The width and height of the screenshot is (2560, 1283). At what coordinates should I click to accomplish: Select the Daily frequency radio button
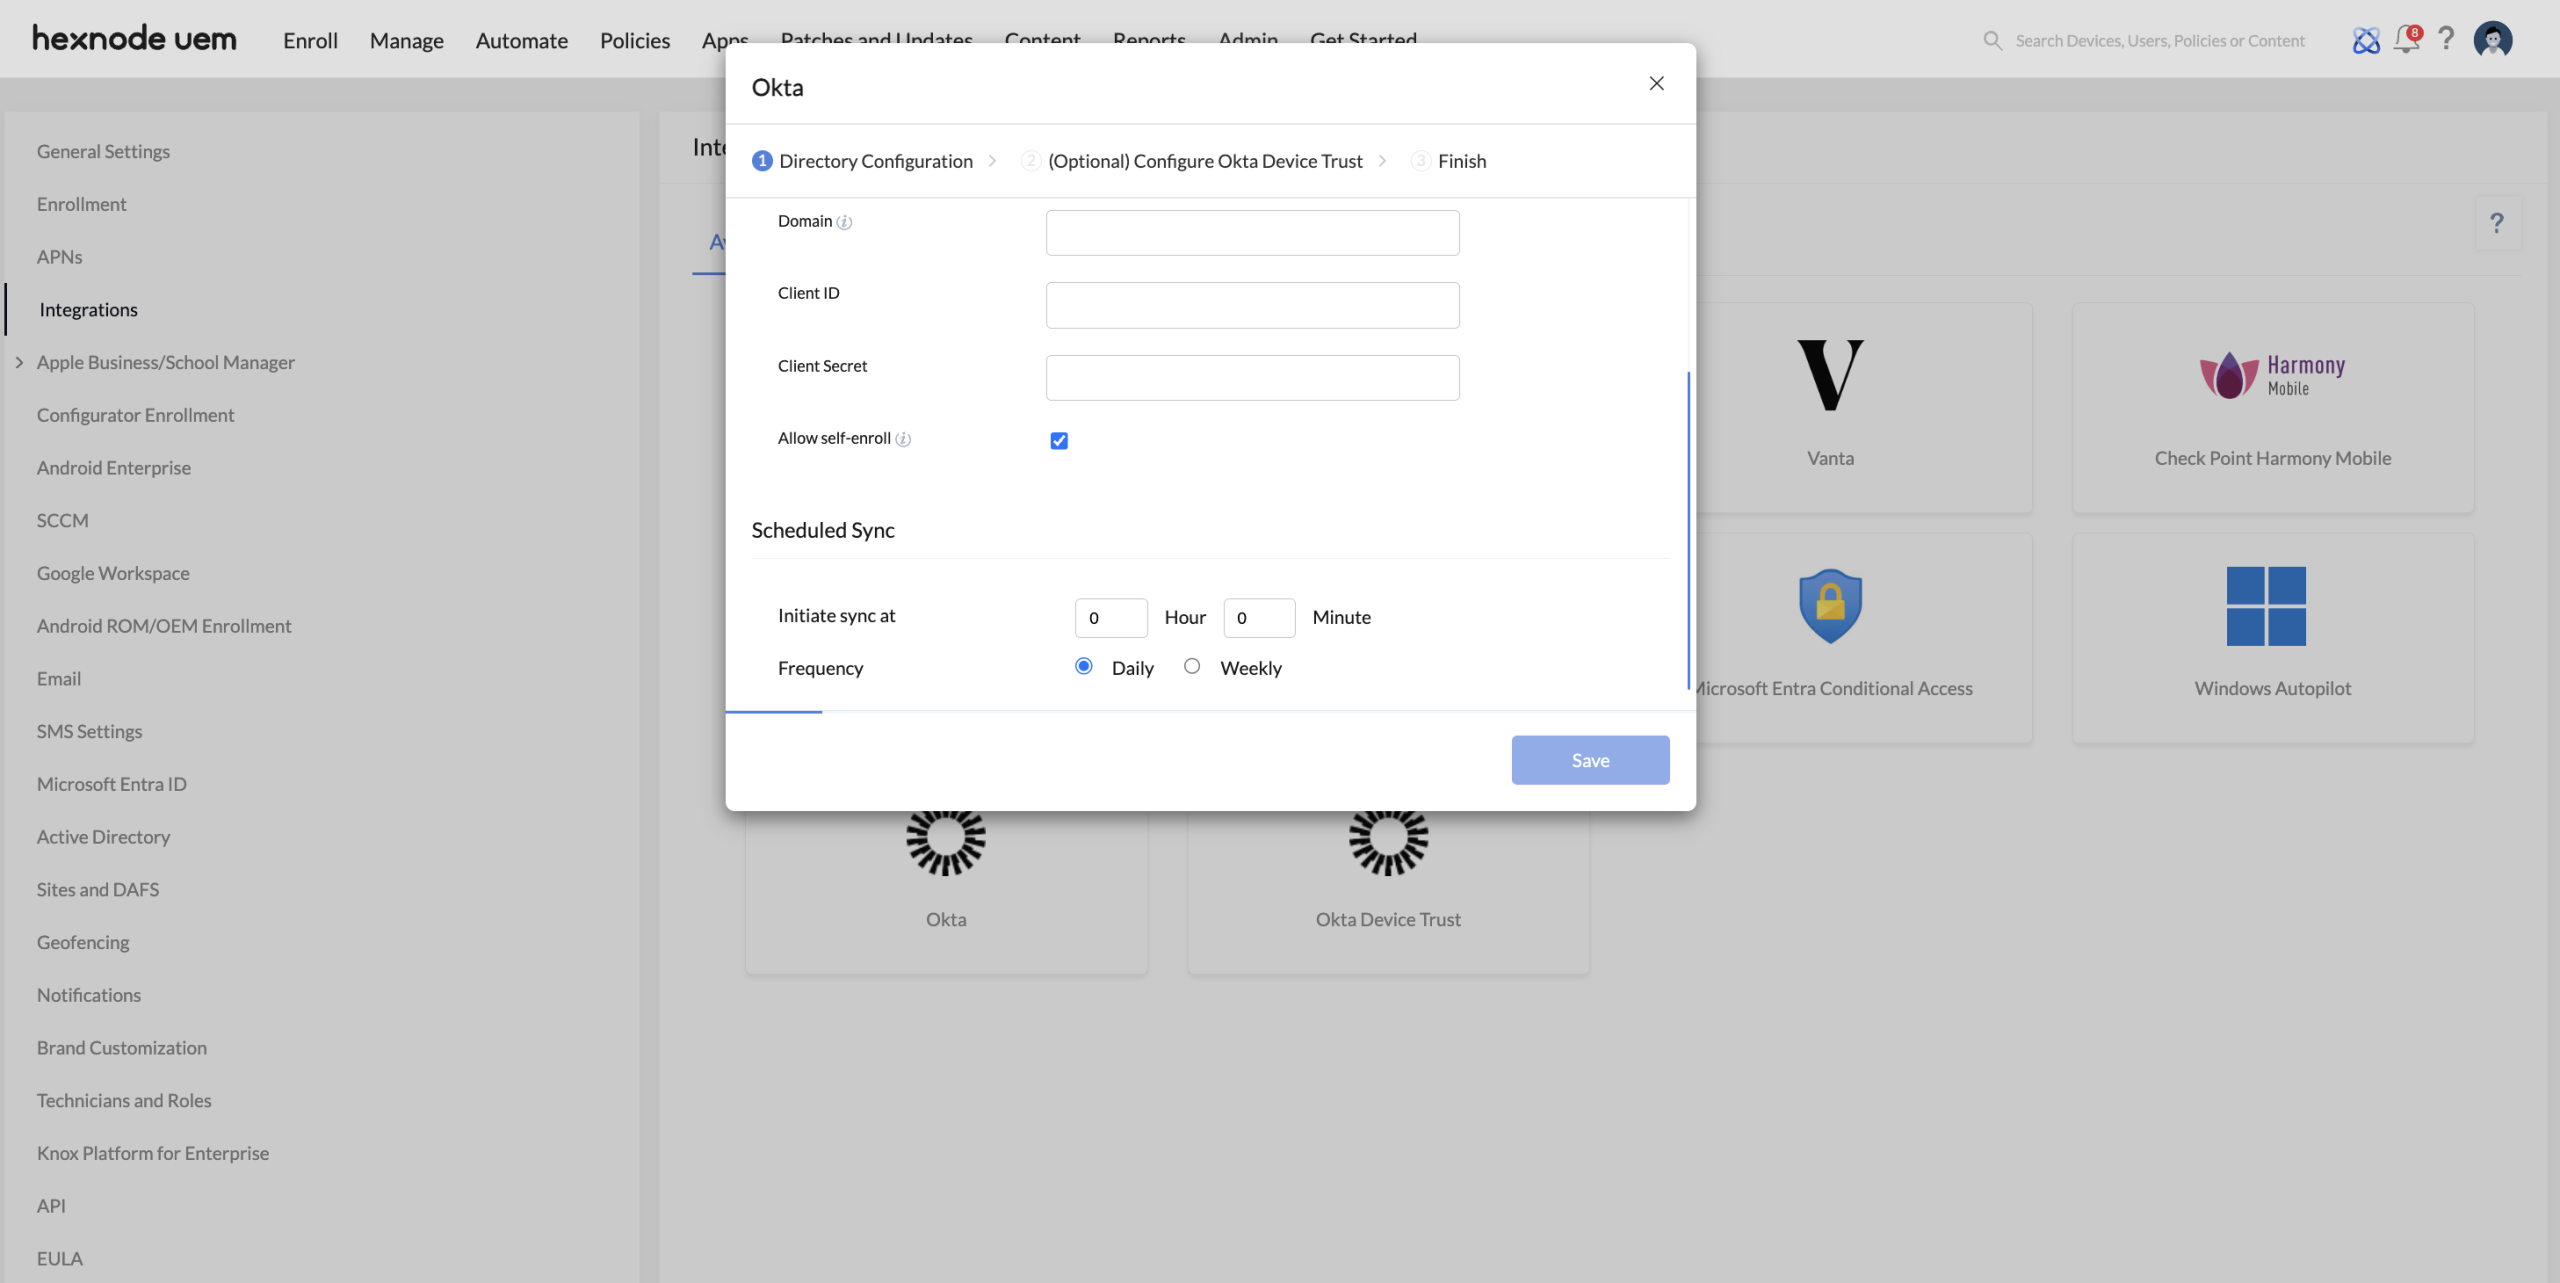pyautogui.click(x=1083, y=666)
